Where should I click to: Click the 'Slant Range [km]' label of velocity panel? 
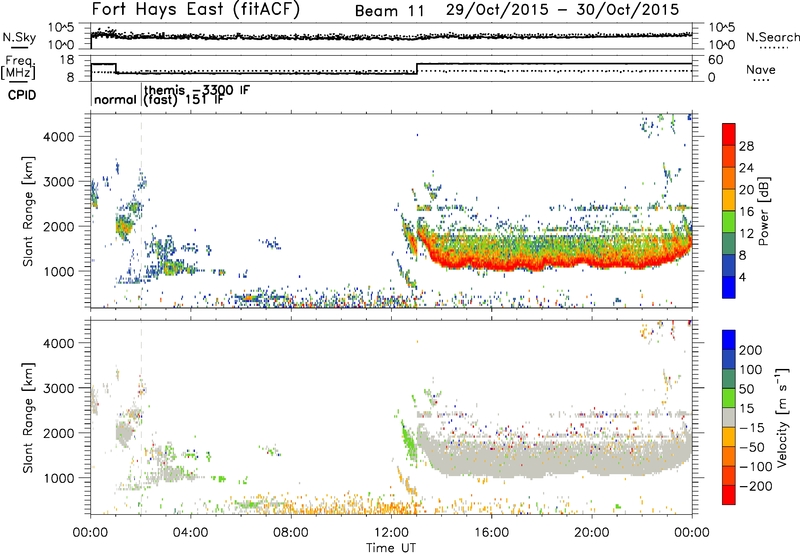(x=28, y=417)
